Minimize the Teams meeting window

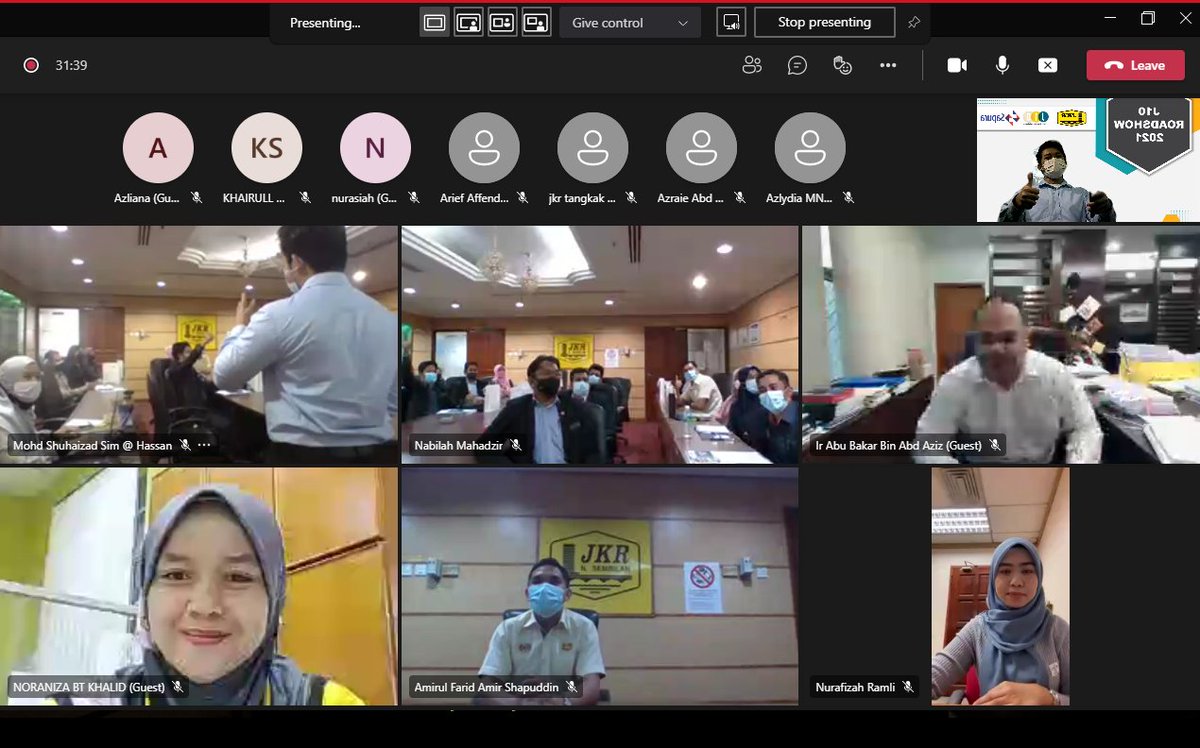pyautogui.click(x=1112, y=18)
